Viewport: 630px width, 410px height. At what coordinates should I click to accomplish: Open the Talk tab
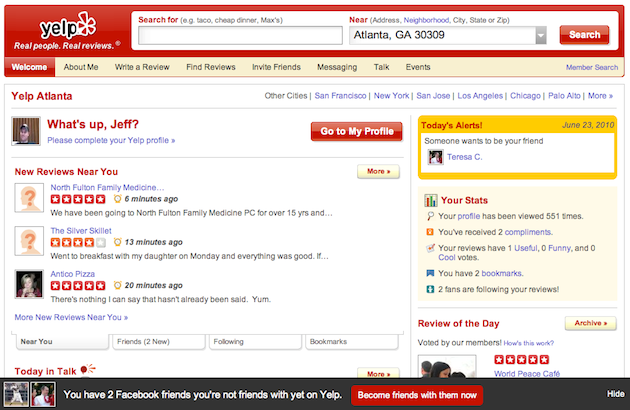381,67
